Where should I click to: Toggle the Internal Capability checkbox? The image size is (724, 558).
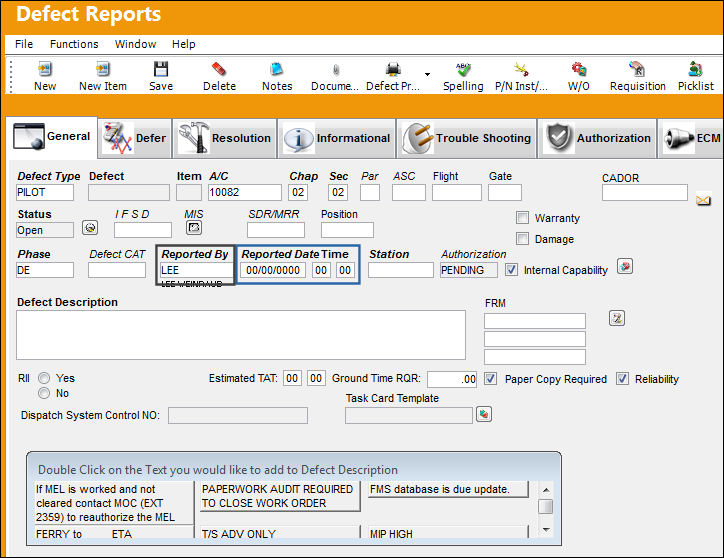click(x=511, y=270)
